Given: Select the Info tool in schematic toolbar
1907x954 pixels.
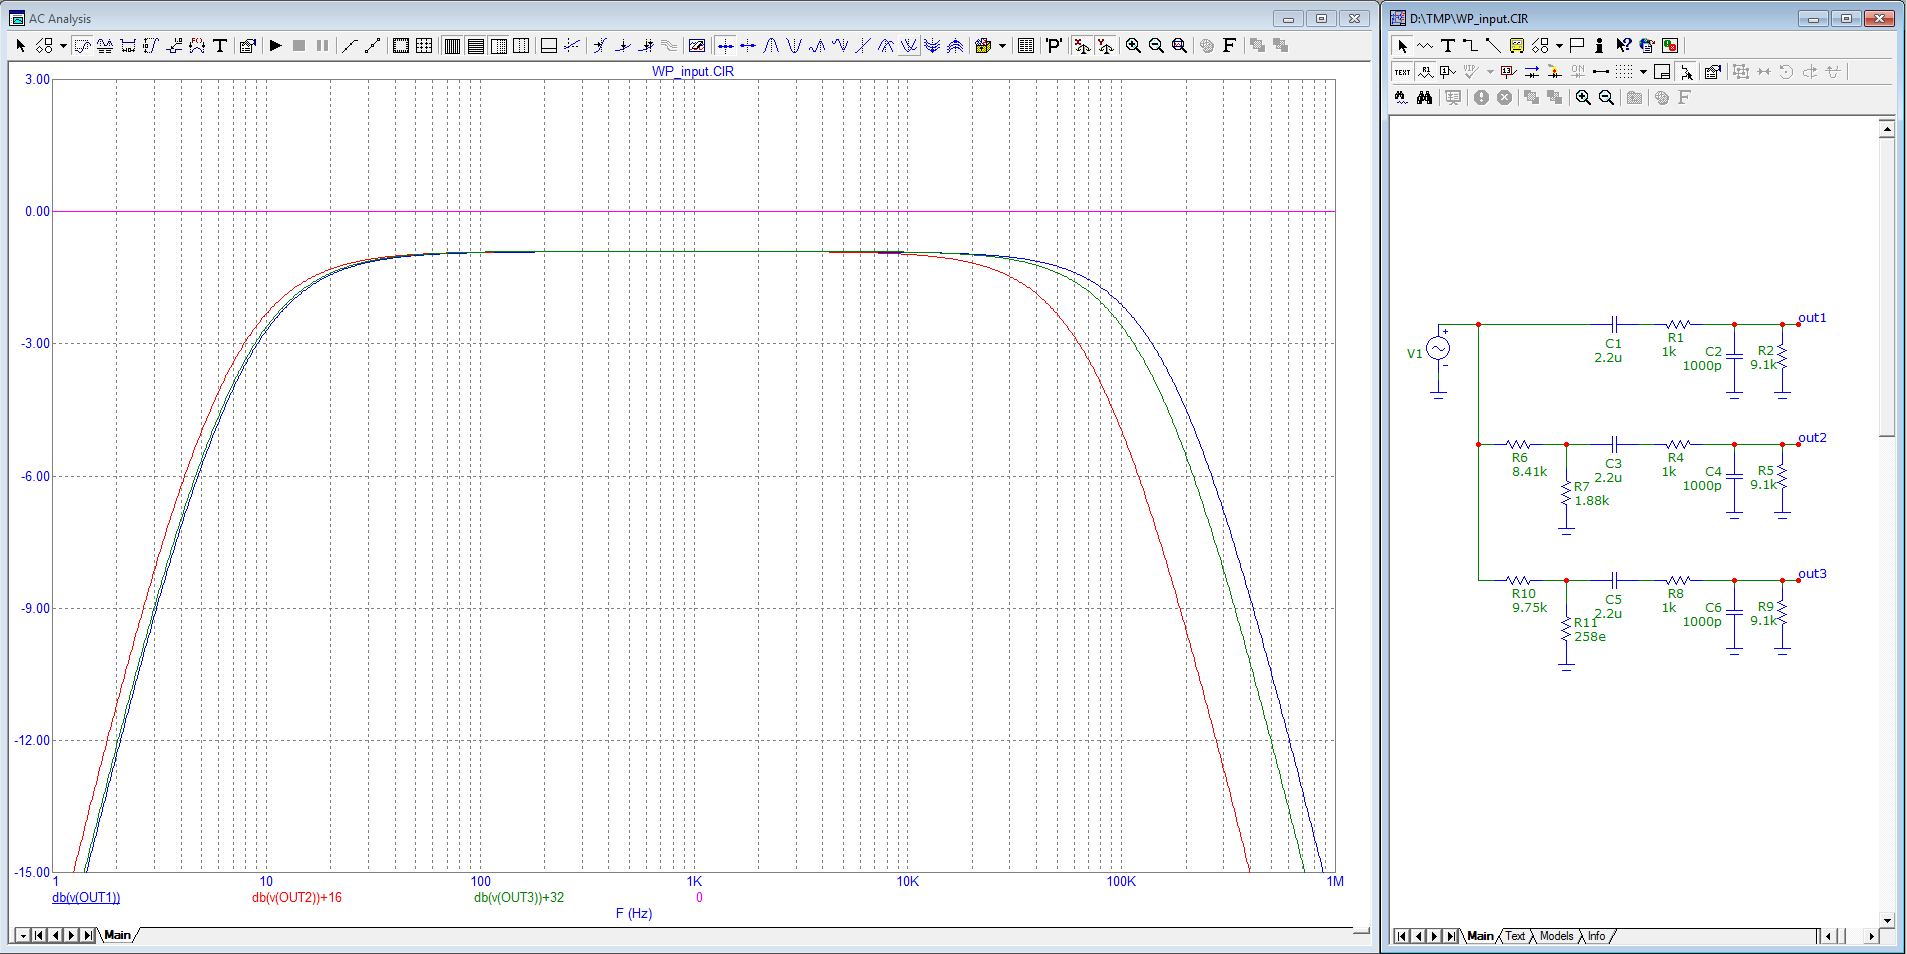Looking at the screenshot, I should tap(1599, 45).
